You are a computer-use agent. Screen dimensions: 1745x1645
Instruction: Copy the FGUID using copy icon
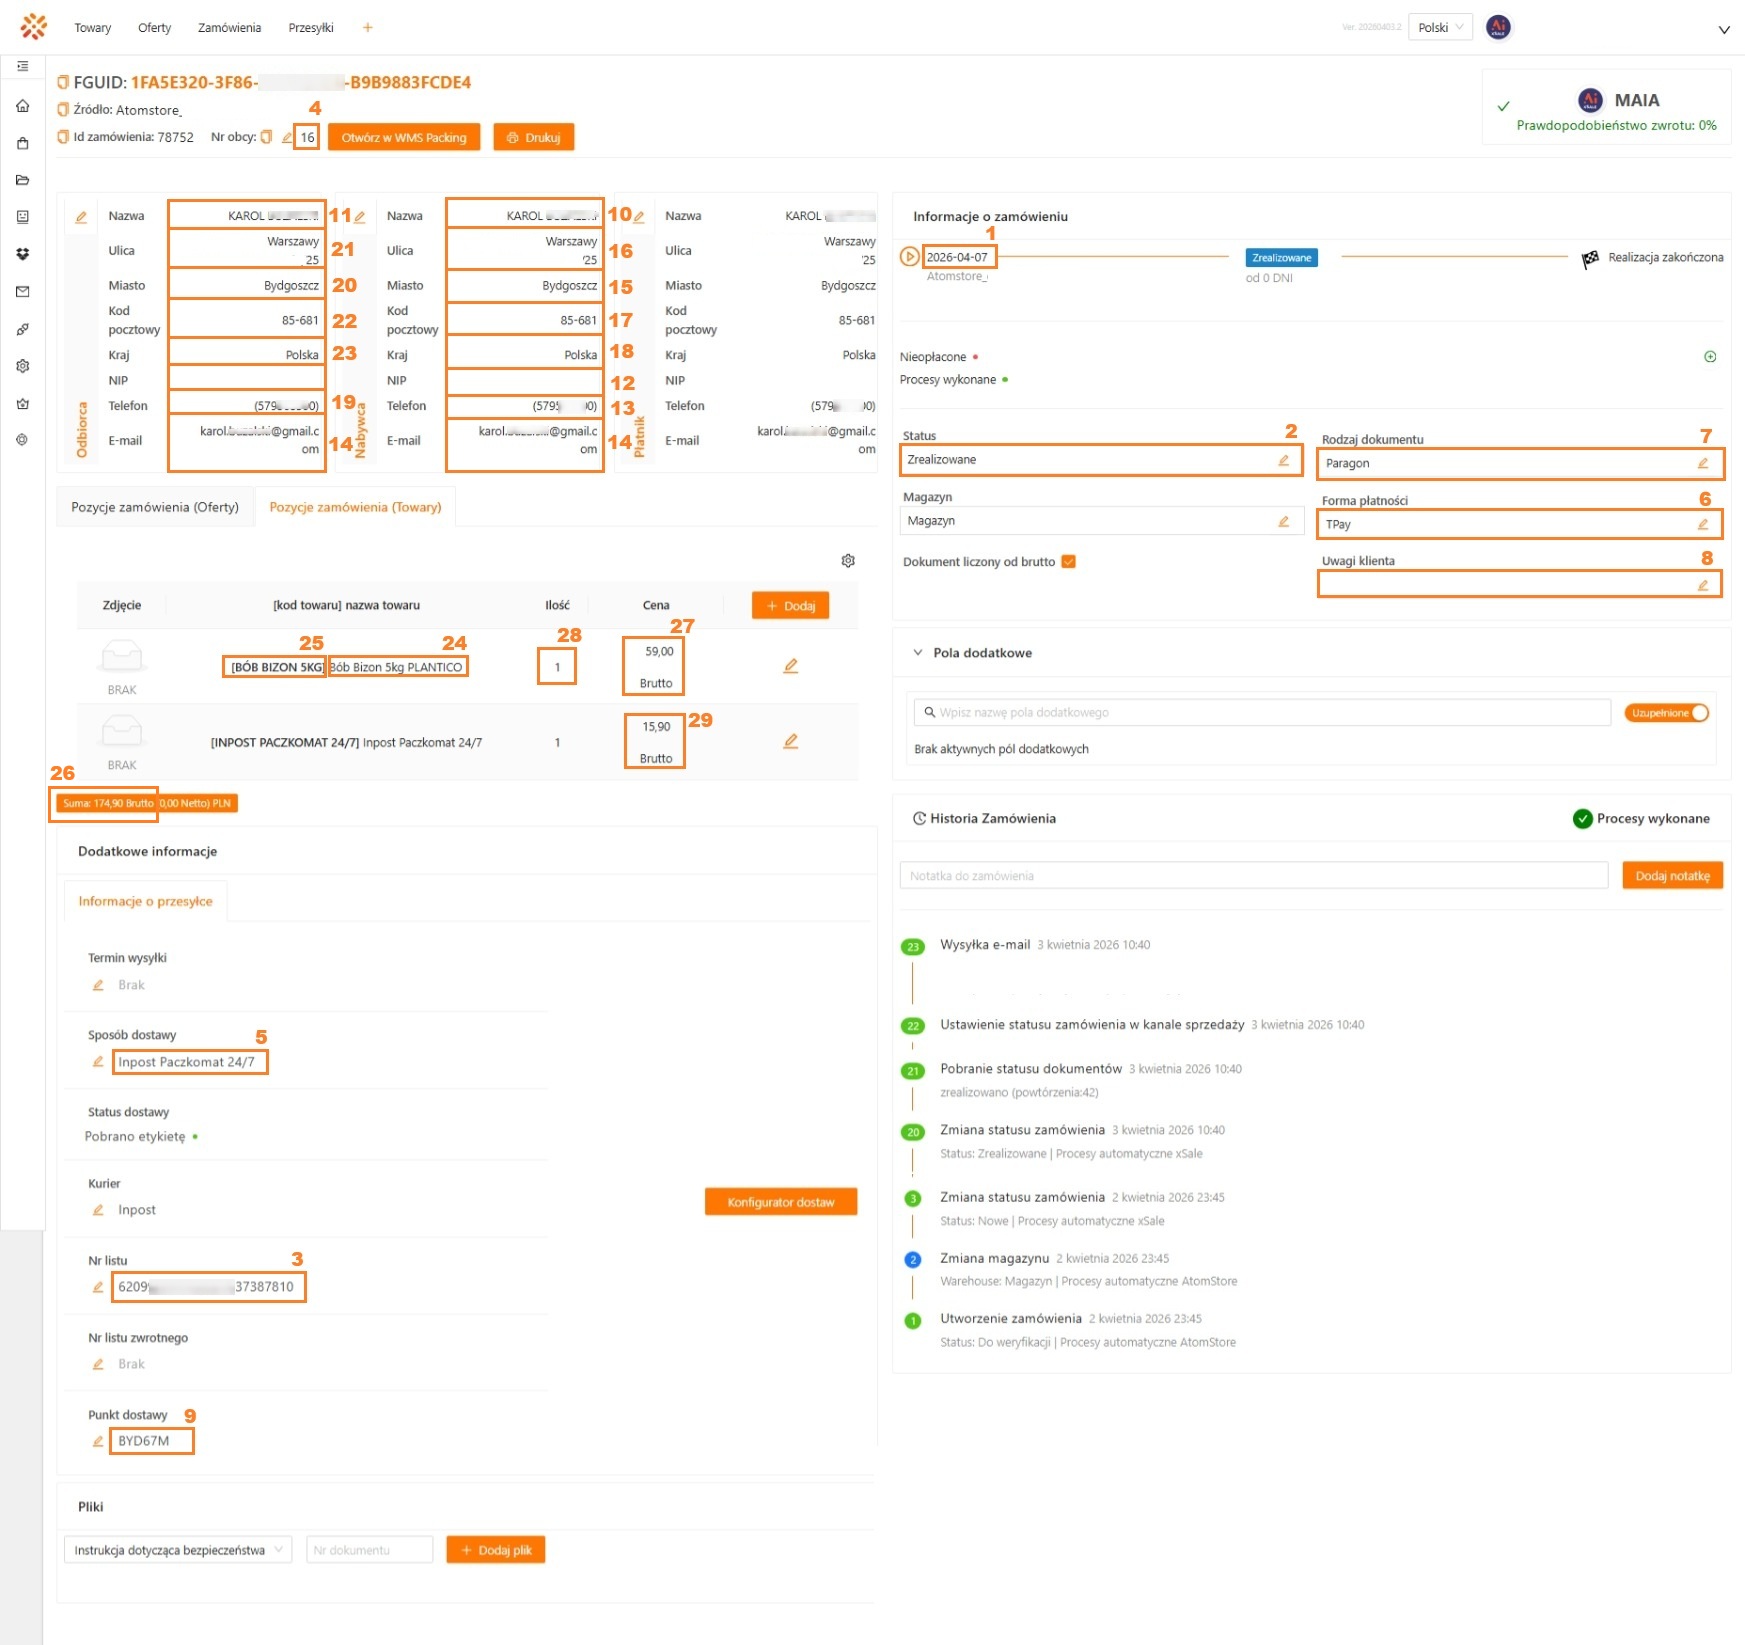click(63, 83)
